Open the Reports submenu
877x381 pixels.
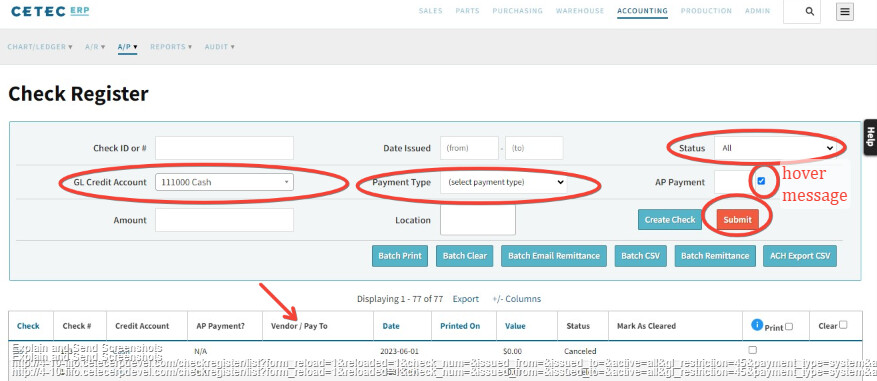click(171, 47)
